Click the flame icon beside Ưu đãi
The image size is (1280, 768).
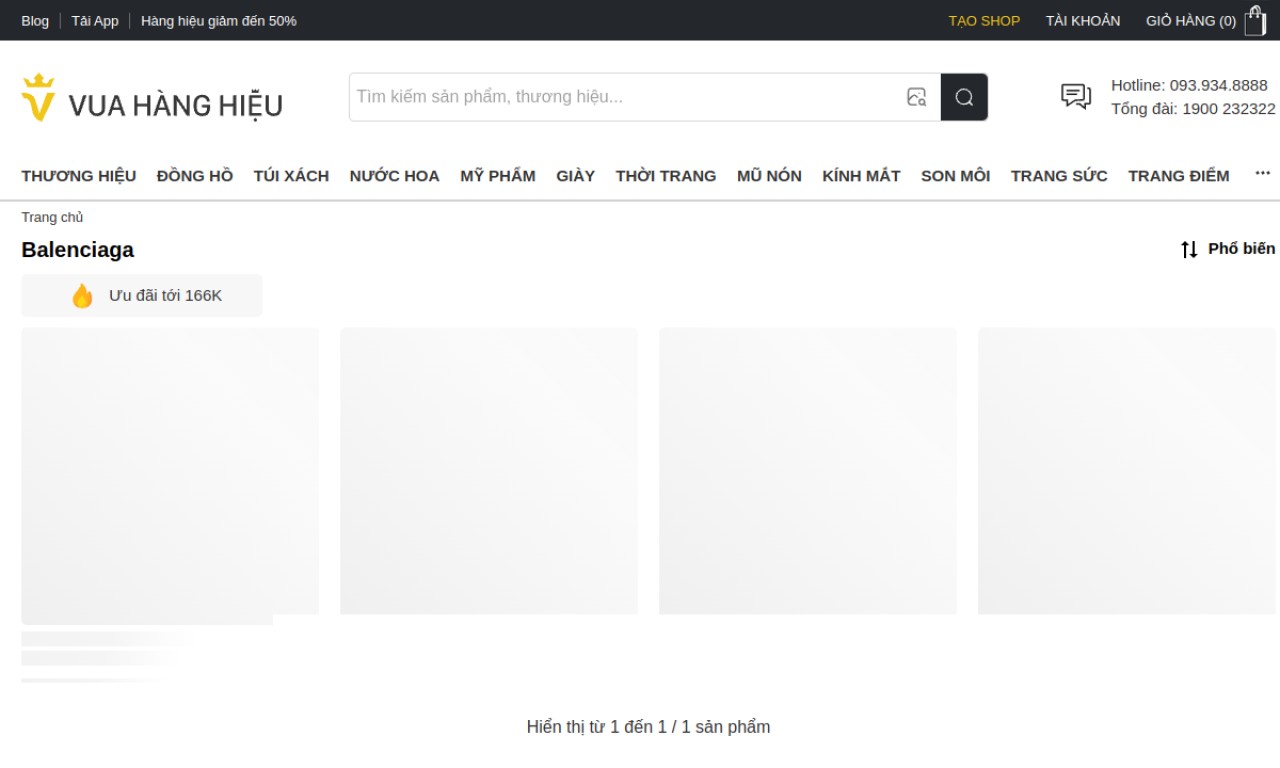pos(82,296)
